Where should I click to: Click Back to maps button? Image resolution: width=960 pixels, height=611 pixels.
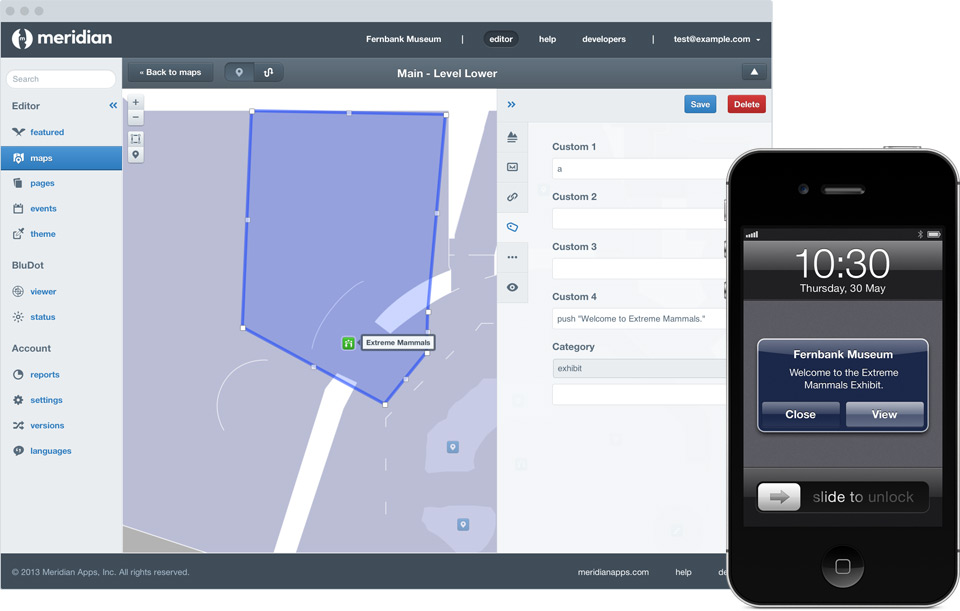click(170, 72)
